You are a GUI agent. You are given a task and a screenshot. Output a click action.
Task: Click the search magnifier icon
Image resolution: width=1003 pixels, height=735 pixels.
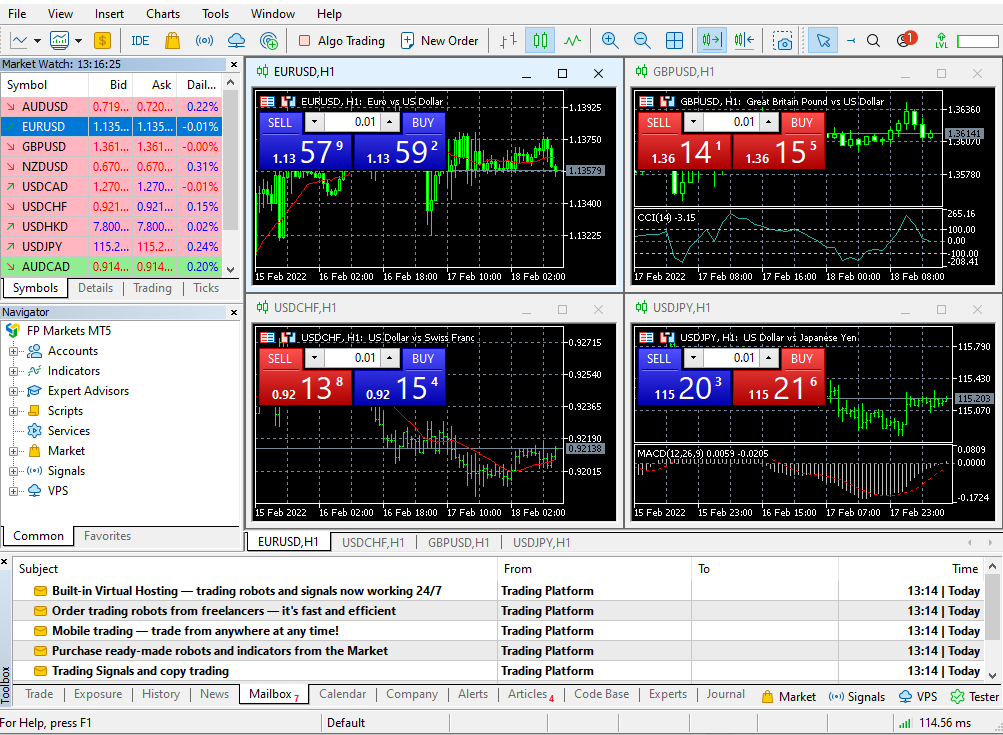coord(873,41)
